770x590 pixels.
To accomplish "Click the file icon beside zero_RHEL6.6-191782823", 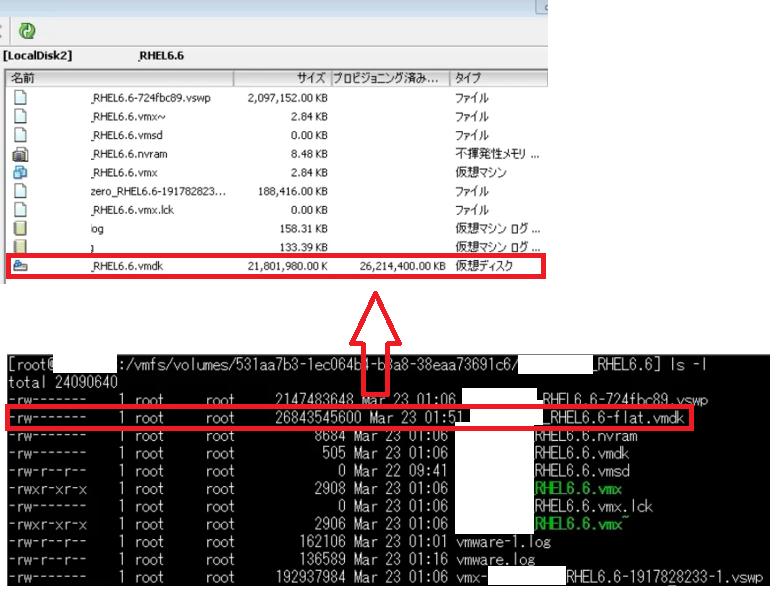I will 20,191.
